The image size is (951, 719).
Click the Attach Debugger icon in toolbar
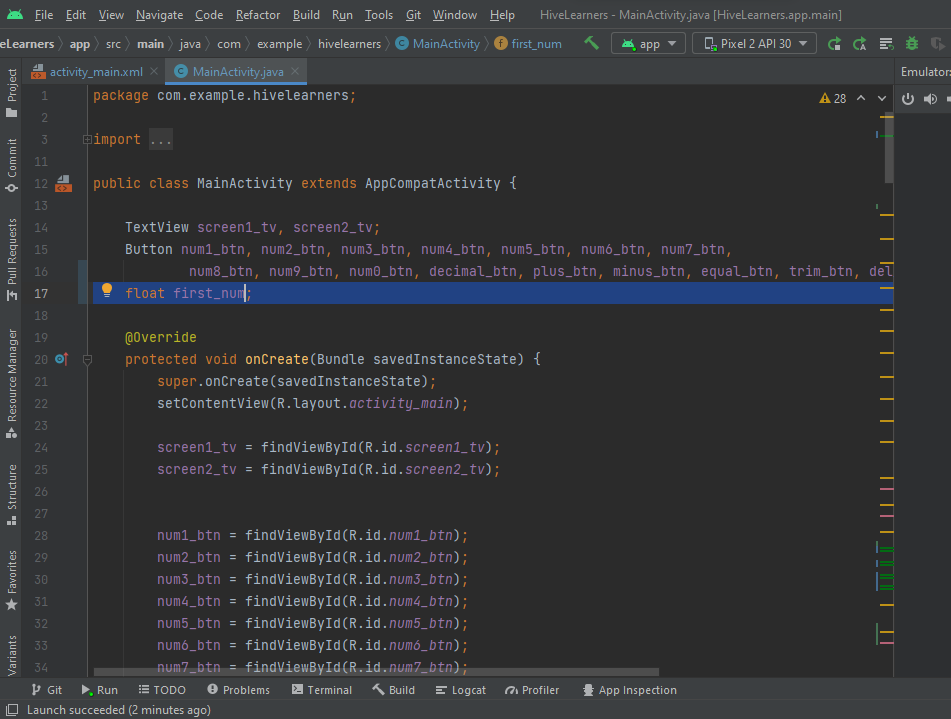point(937,44)
